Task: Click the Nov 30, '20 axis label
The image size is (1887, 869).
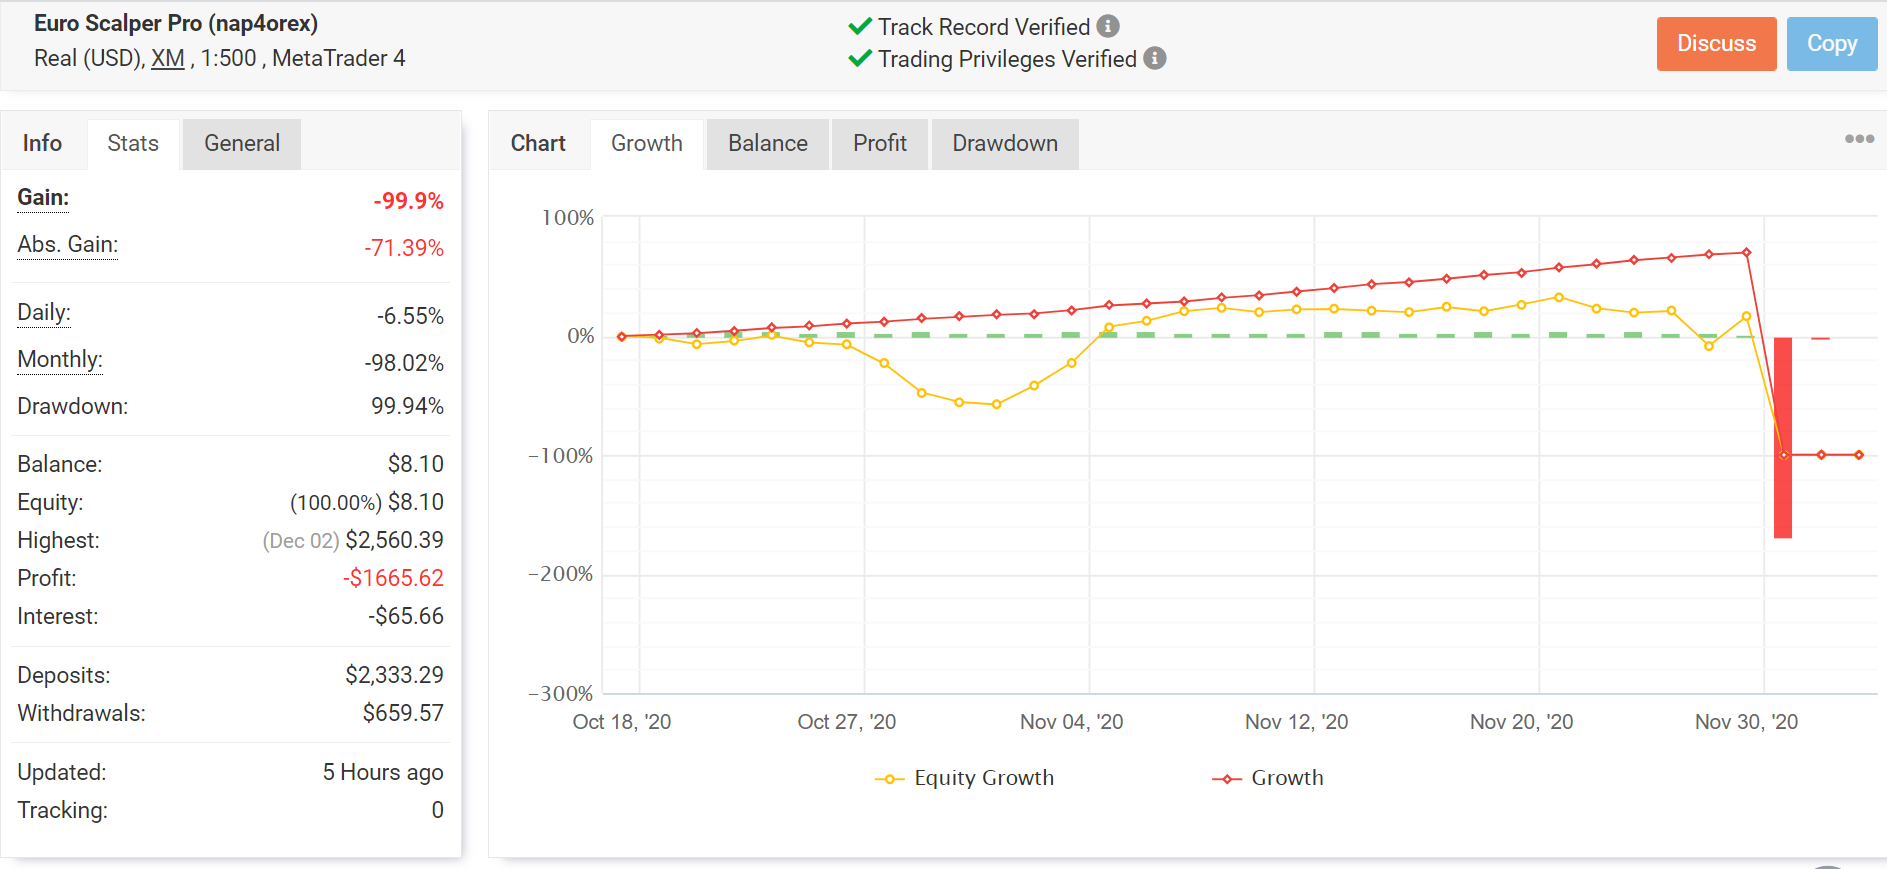Action: click(1746, 722)
